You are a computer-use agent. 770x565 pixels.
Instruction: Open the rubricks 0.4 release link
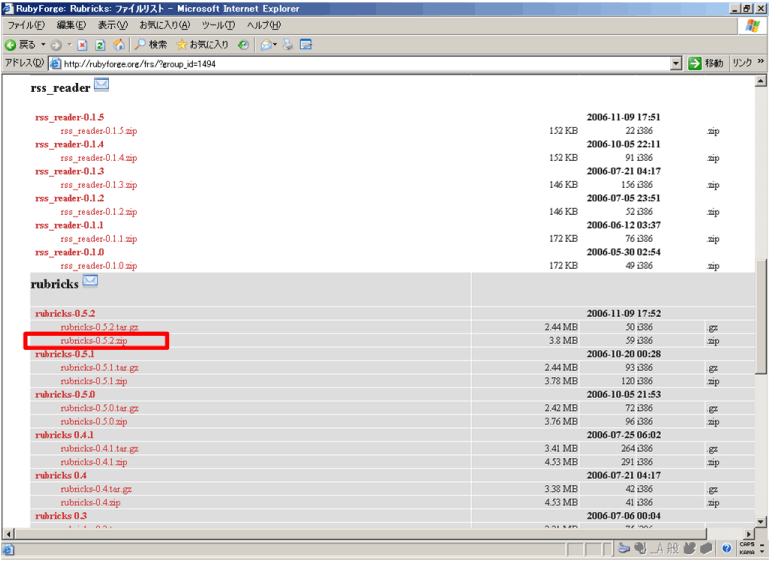tap(61, 475)
